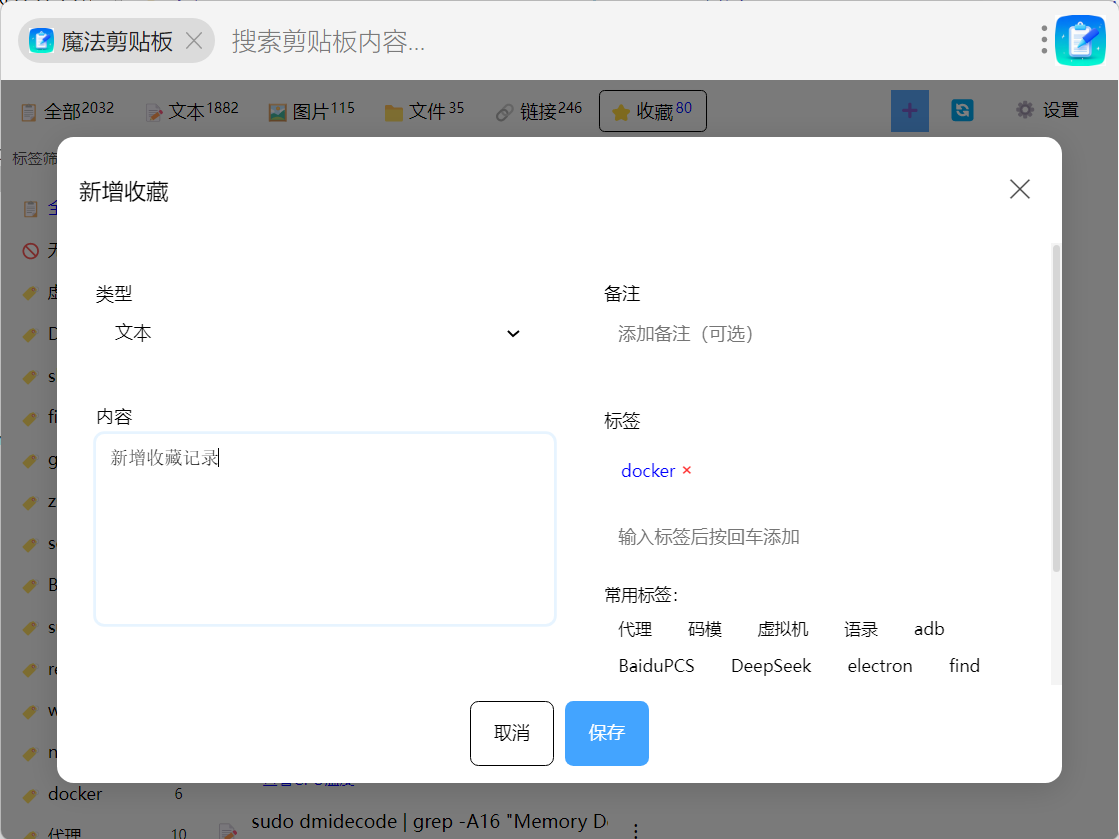1119x839 pixels.
Task: Click the blue plus add button
Action: point(909,111)
